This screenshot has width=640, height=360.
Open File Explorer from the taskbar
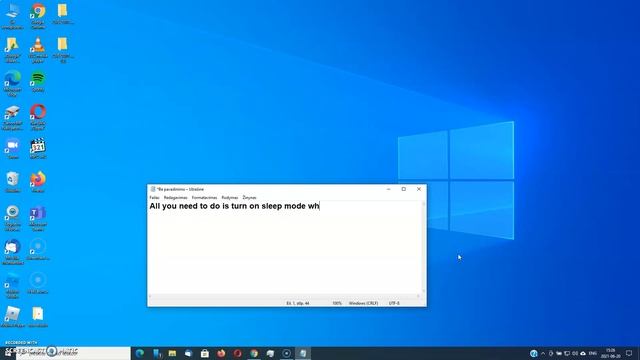[172, 353]
